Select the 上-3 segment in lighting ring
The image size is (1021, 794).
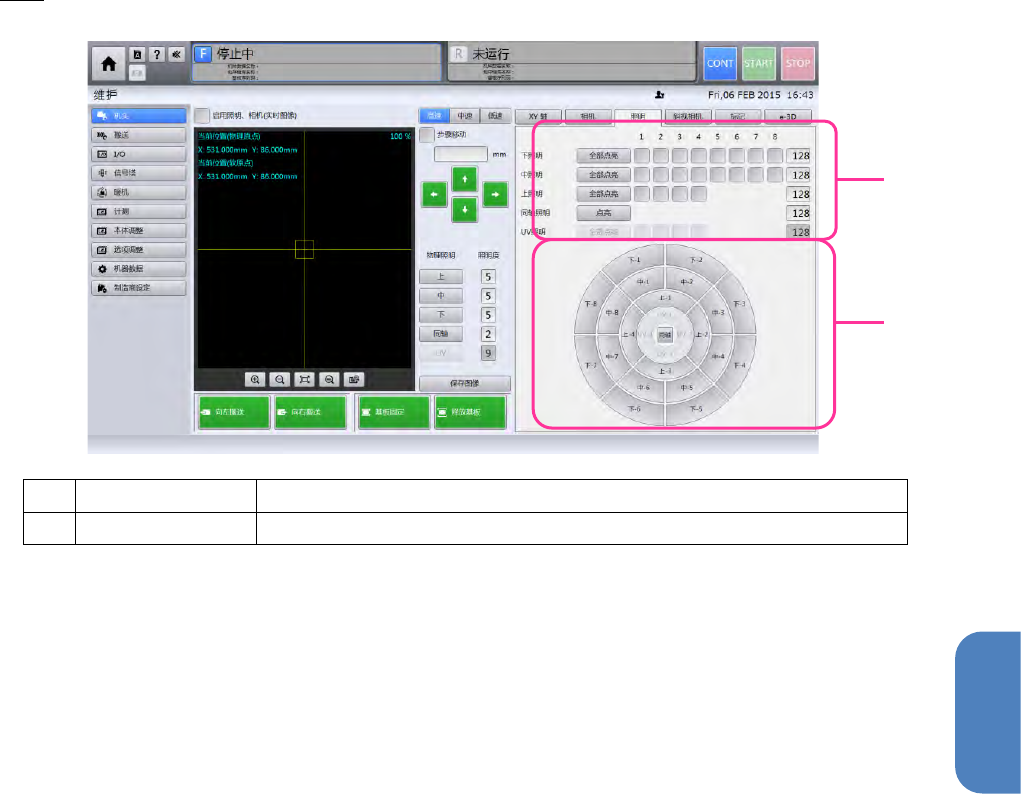coord(664,371)
